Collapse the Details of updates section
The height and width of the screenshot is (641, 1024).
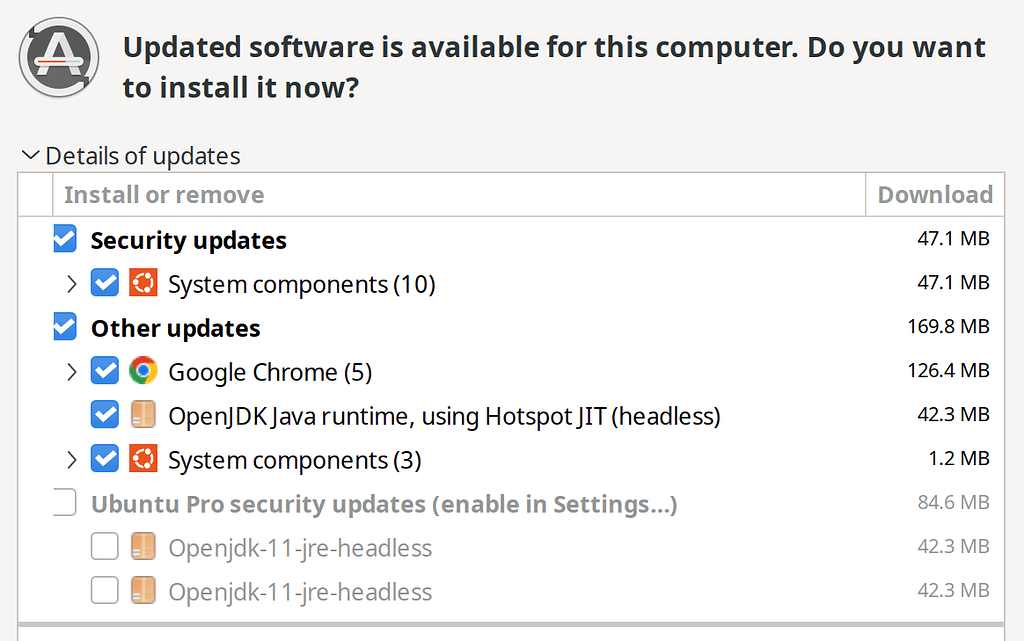31,156
